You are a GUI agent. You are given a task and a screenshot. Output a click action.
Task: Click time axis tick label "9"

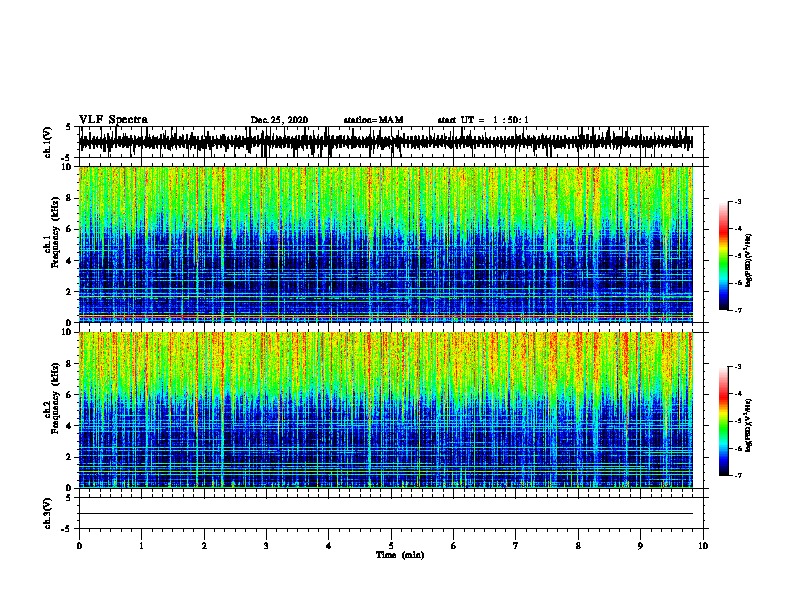coord(640,546)
